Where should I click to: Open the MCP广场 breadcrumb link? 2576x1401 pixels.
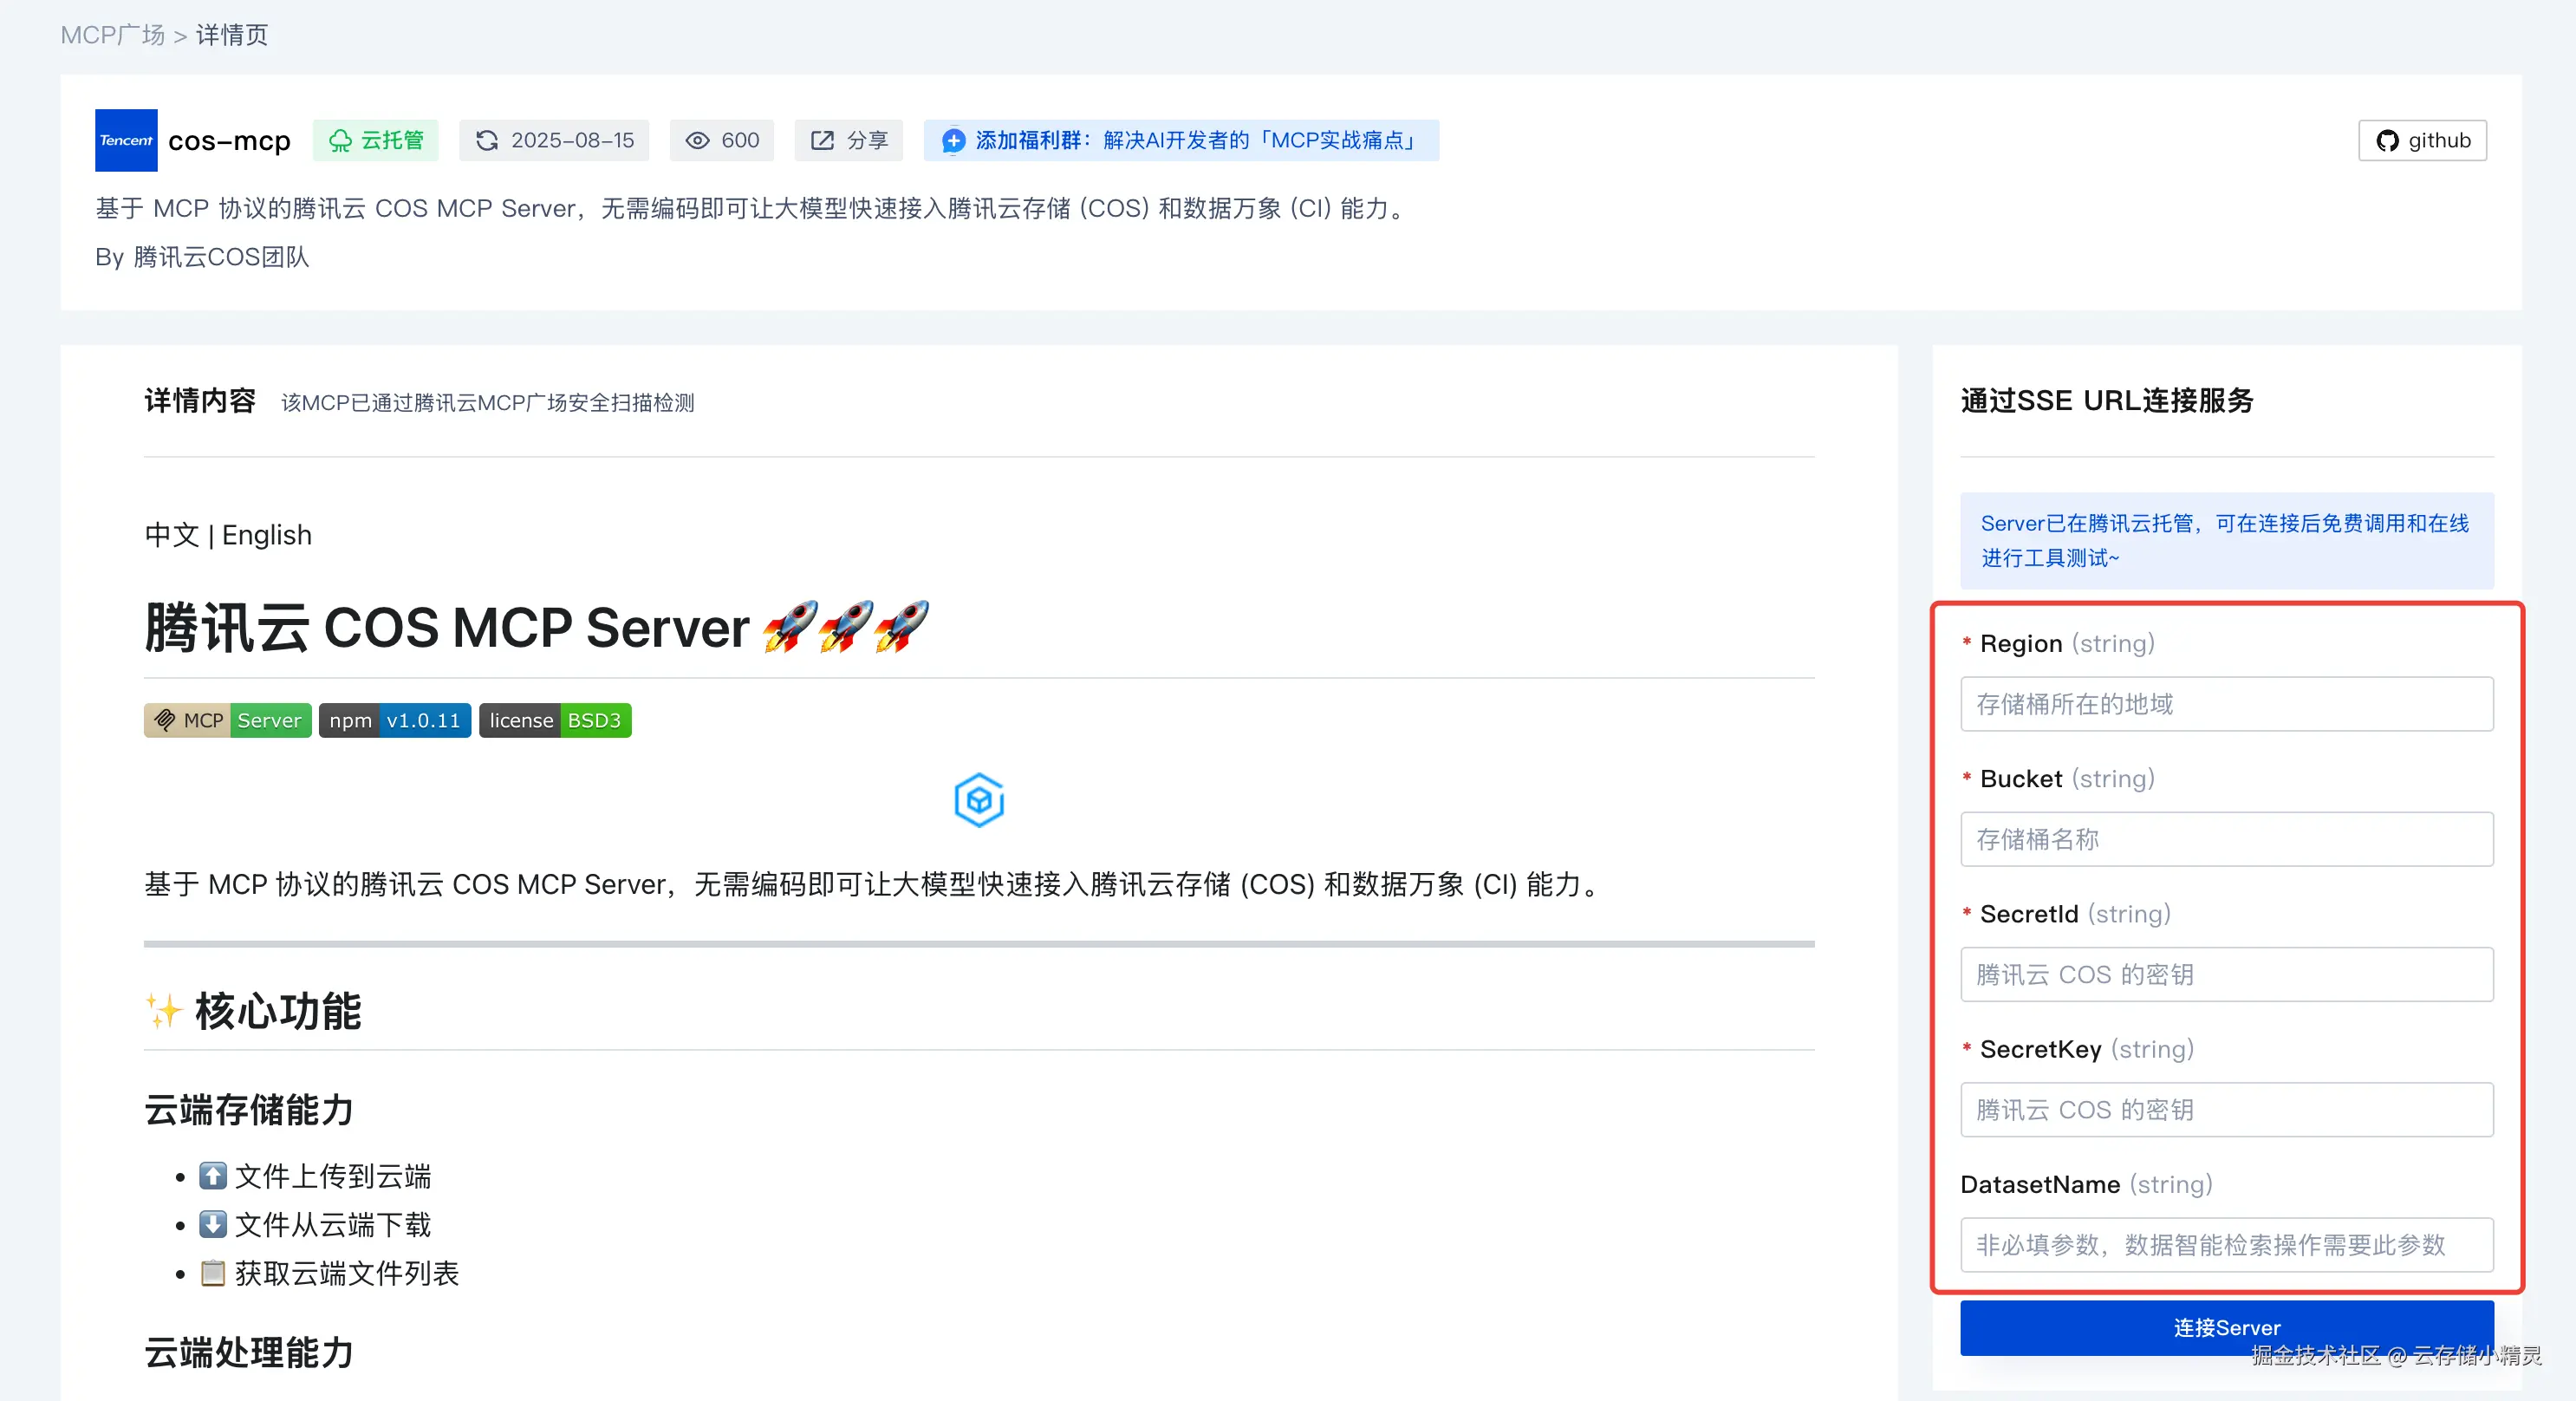[x=111, y=34]
